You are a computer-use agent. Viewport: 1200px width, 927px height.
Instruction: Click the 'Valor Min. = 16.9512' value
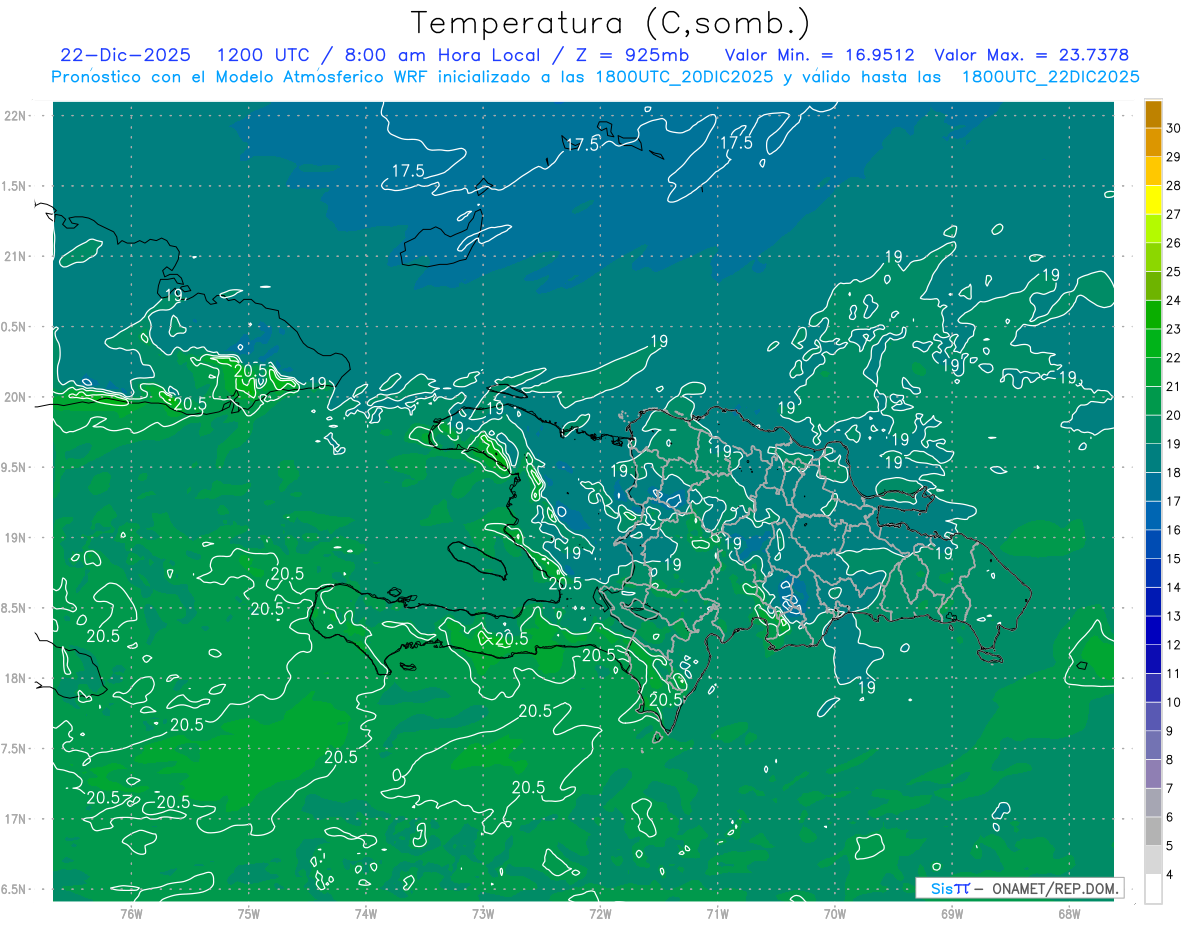[819, 55]
